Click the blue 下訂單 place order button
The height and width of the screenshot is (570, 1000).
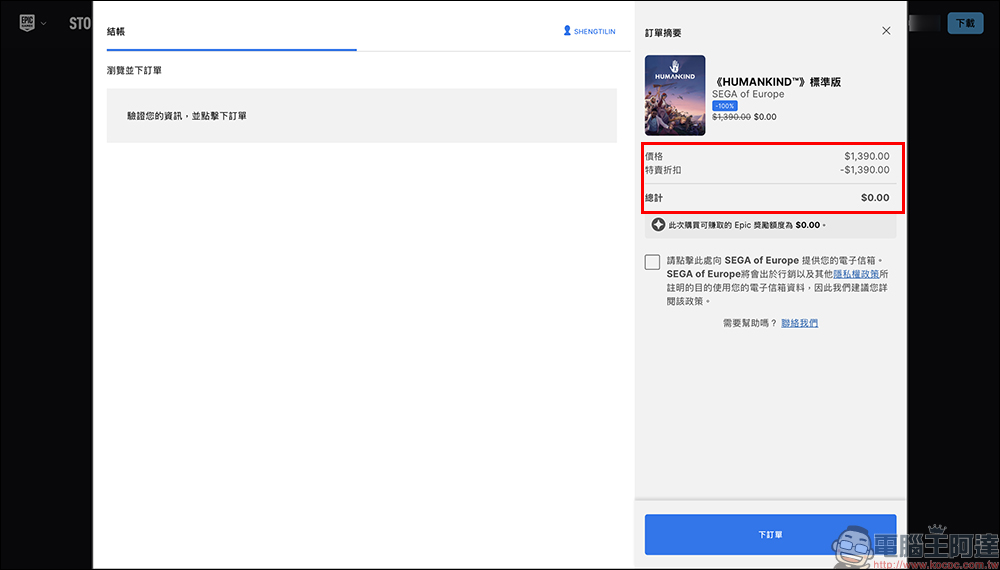click(x=770, y=534)
